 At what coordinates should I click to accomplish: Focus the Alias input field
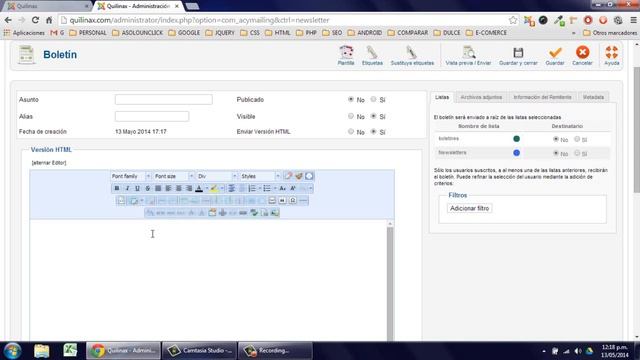coord(152,116)
